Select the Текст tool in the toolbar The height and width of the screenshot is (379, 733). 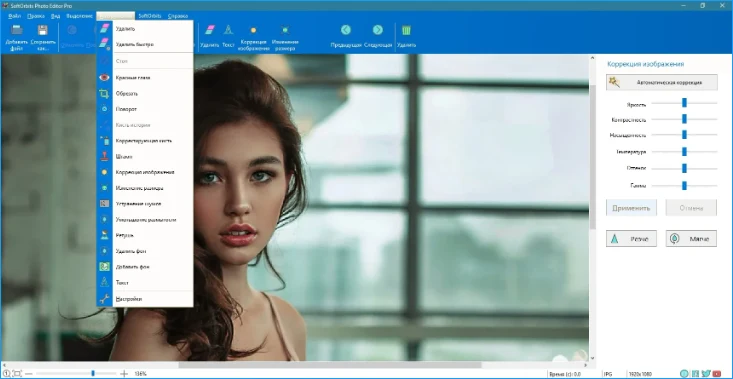click(x=228, y=36)
